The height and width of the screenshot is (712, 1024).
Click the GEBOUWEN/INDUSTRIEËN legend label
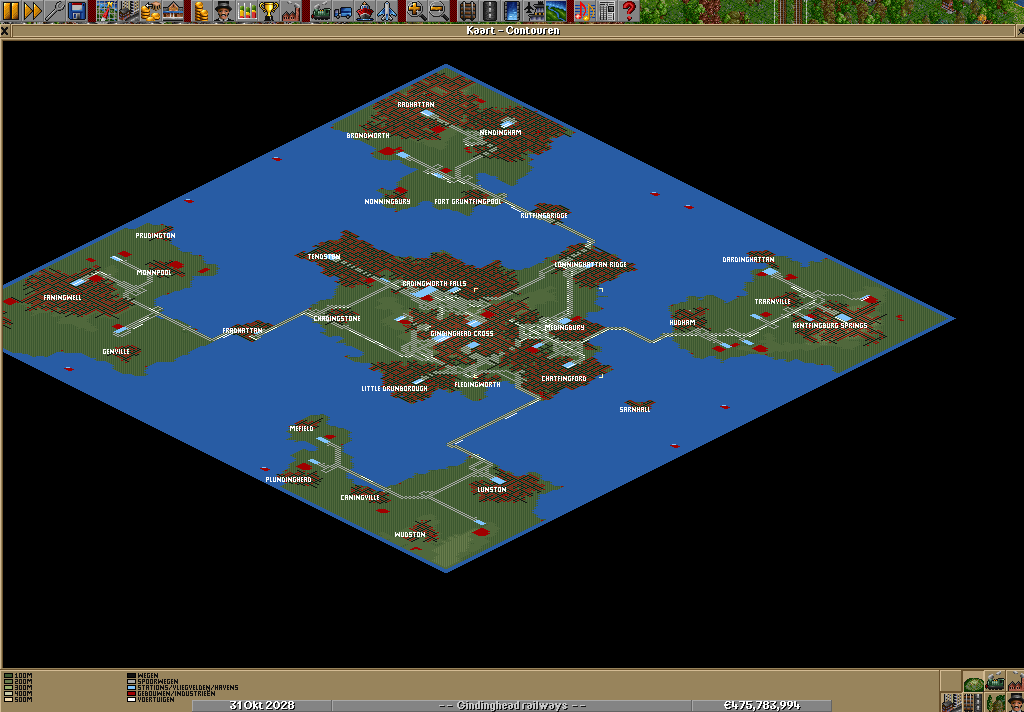[x=176, y=693]
